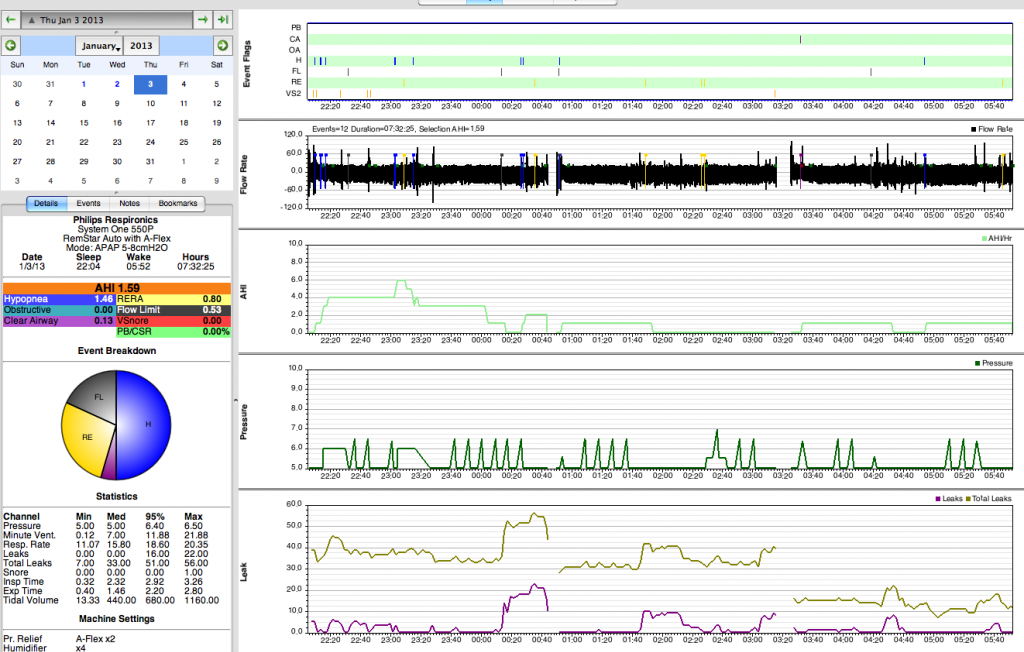Viewport: 1024px width, 652px height.
Task: Click the Total Leaks legend entry
Action: pos(989,498)
